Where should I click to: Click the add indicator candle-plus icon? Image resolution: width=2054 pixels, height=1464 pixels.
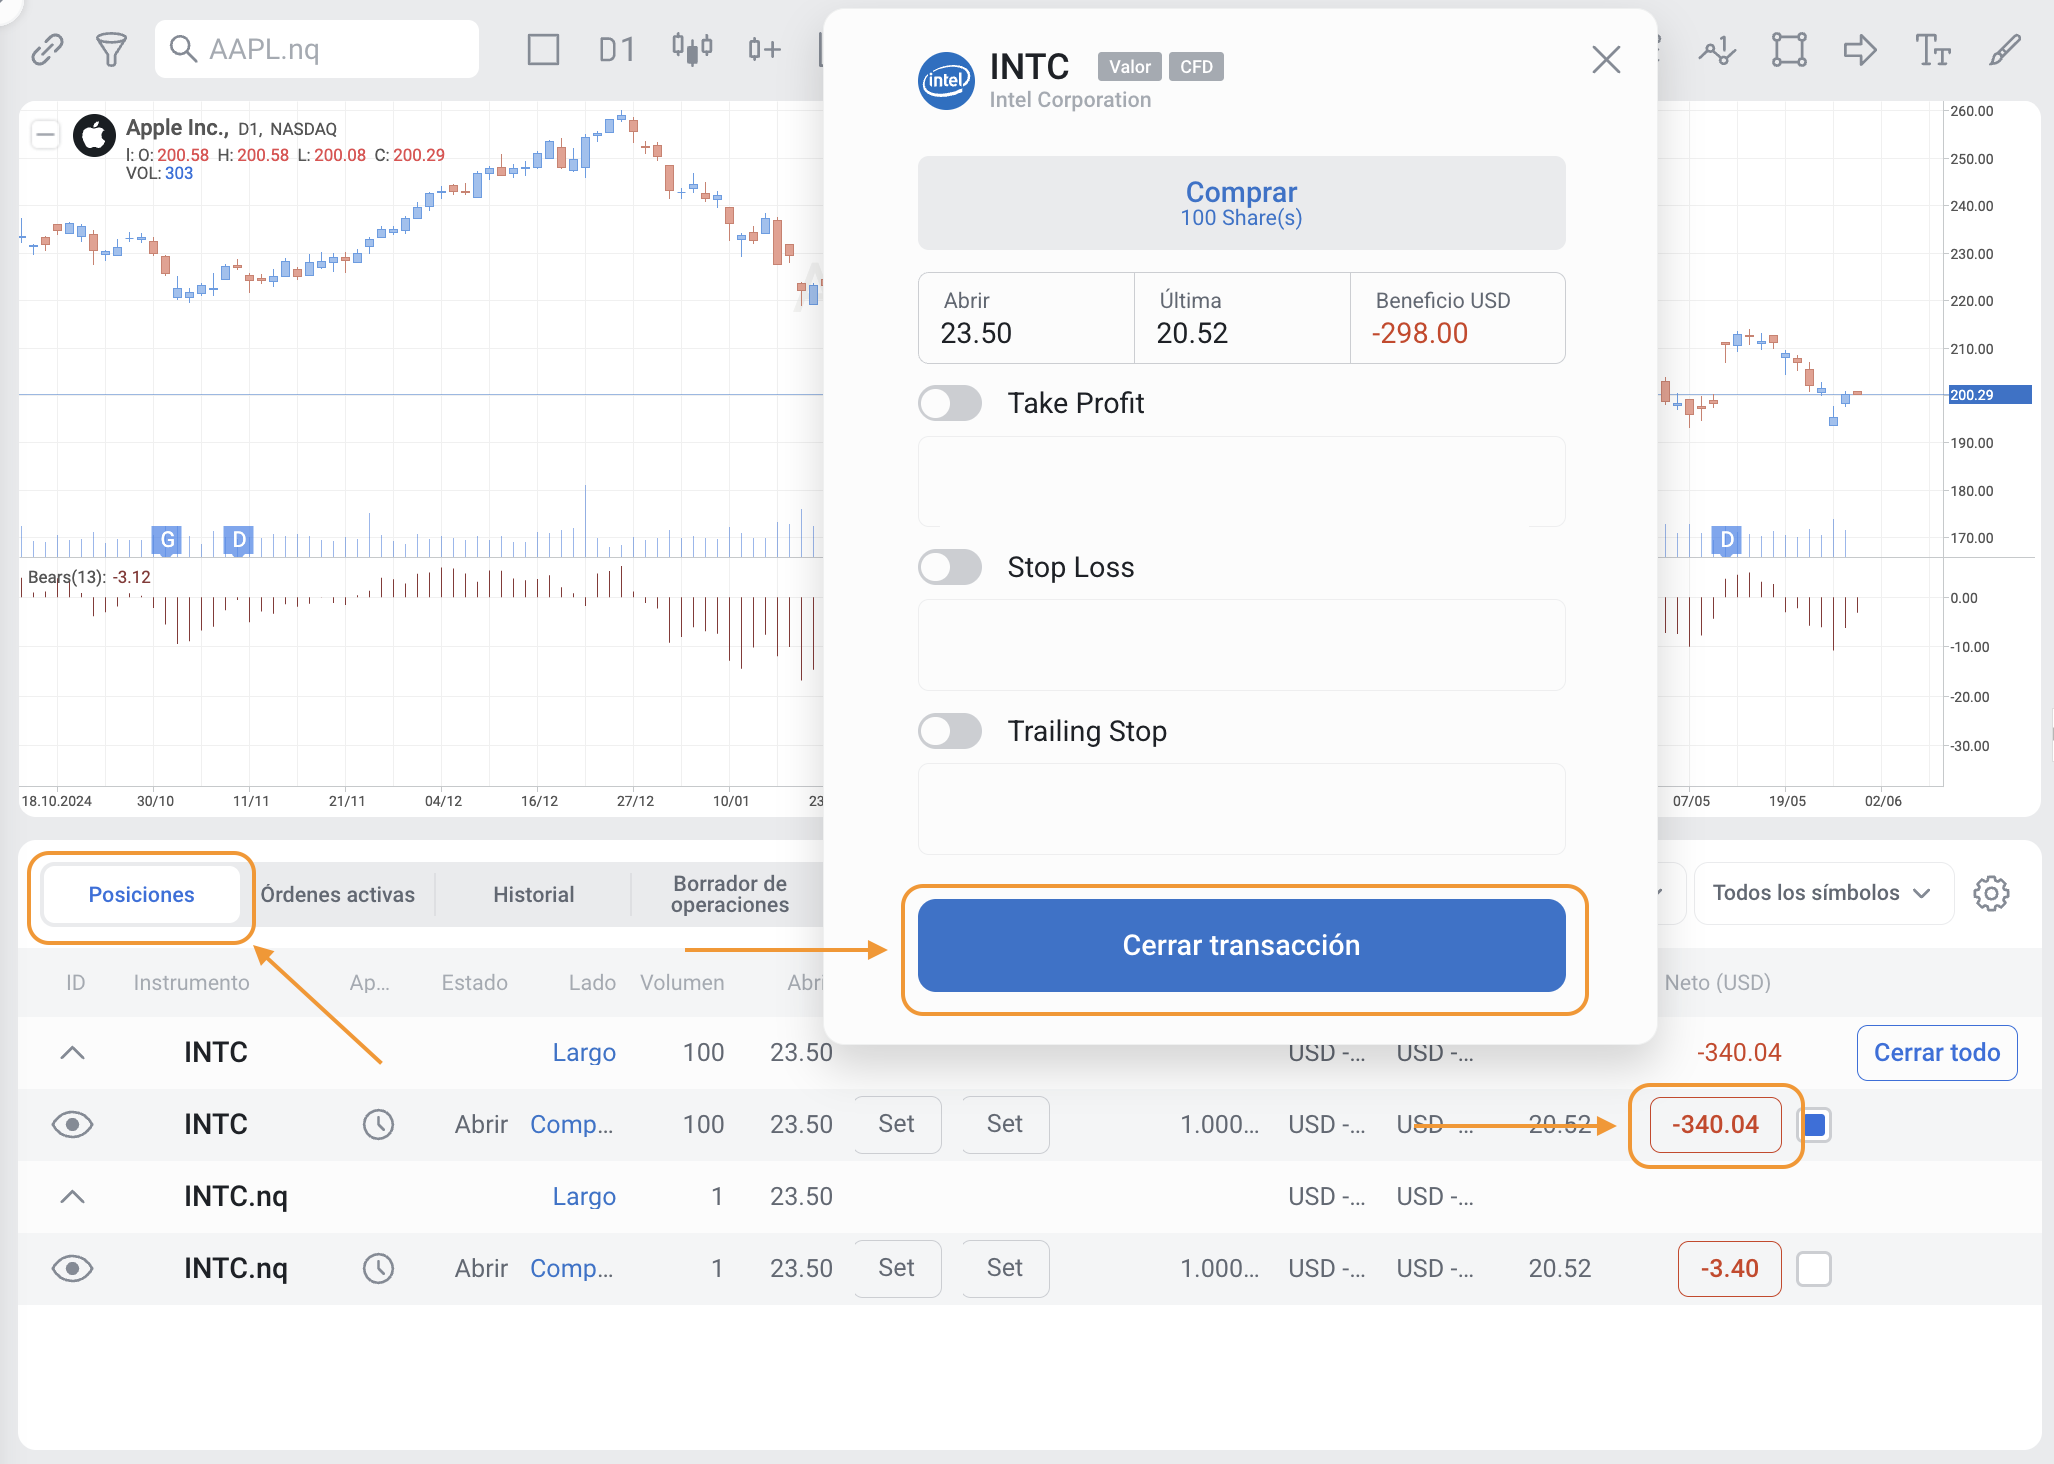pyautogui.click(x=764, y=49)
